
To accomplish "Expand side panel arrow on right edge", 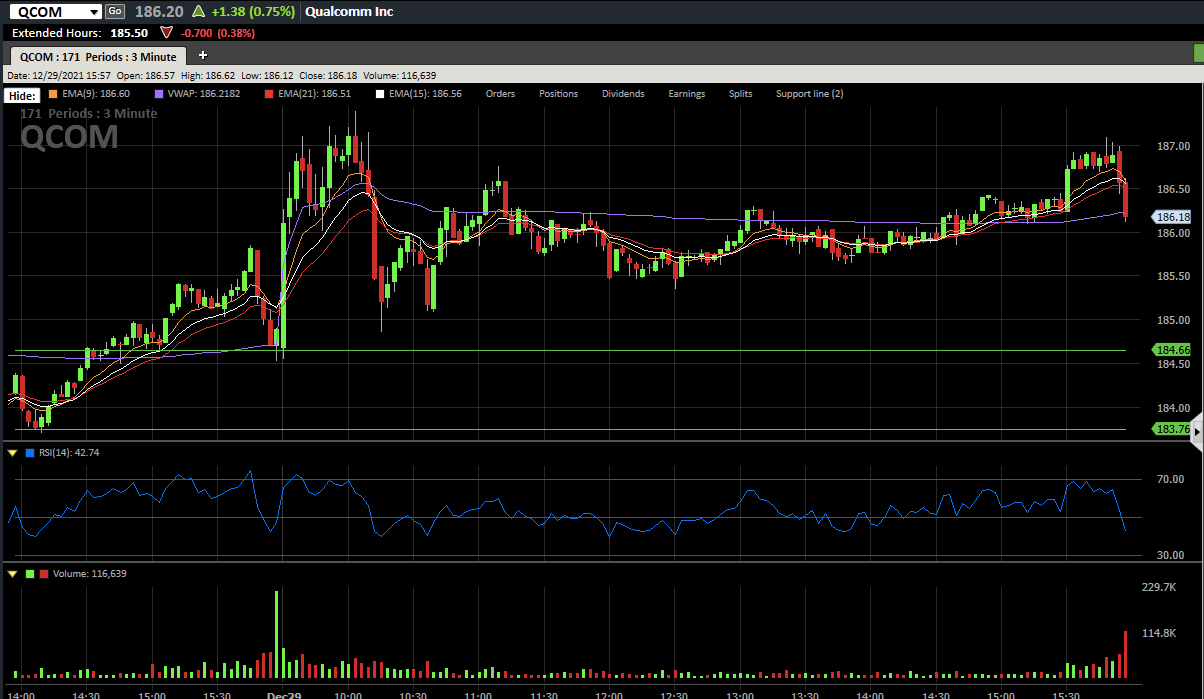I will pos(1197,432).
